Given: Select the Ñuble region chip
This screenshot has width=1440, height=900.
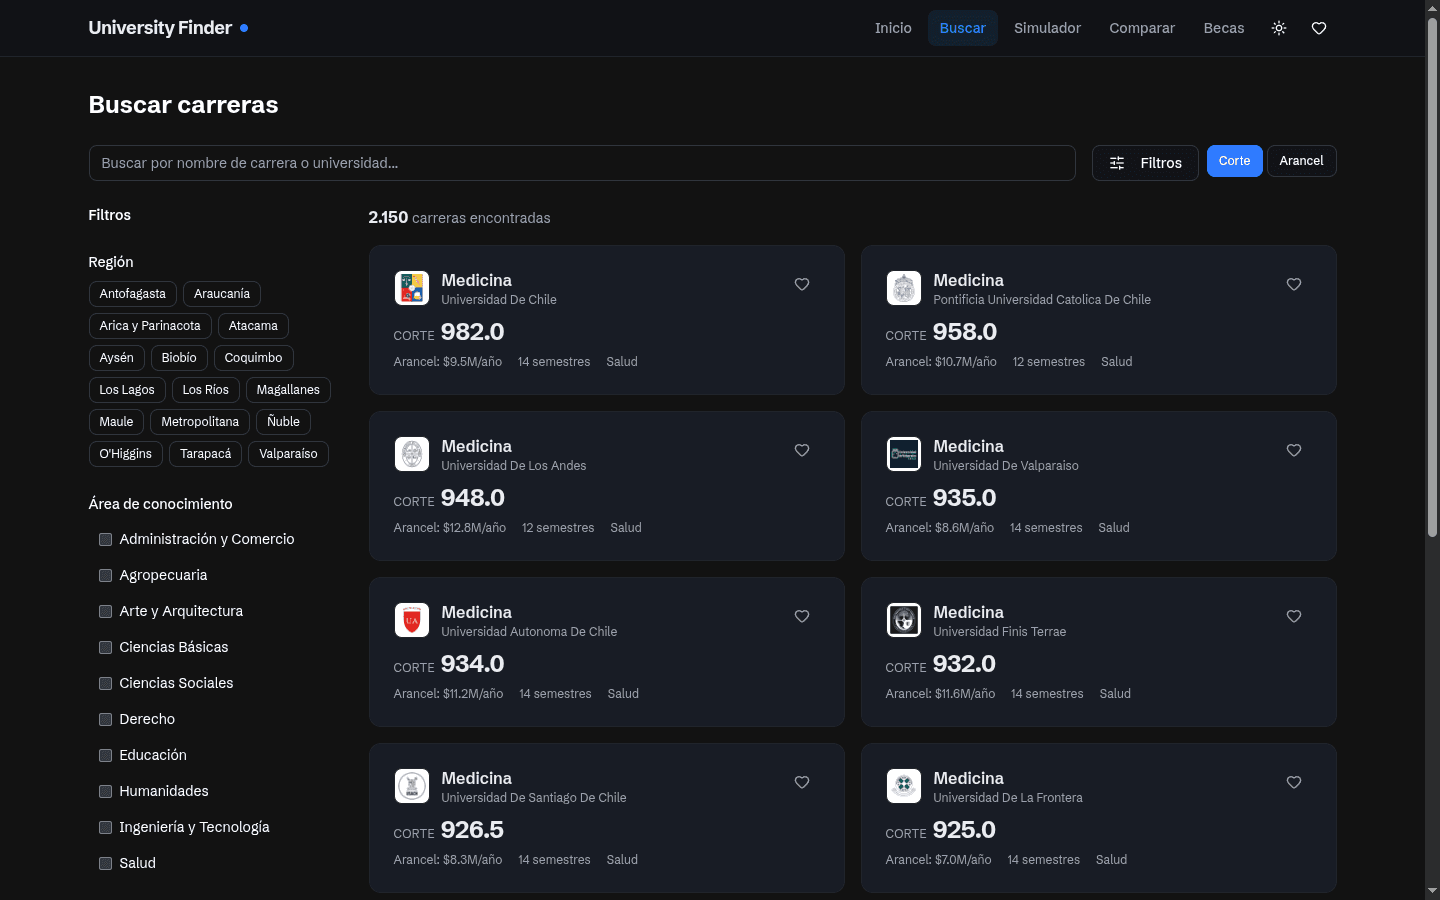Looking at the screenshot, I should pyautogui.click(x=284, y=422).
